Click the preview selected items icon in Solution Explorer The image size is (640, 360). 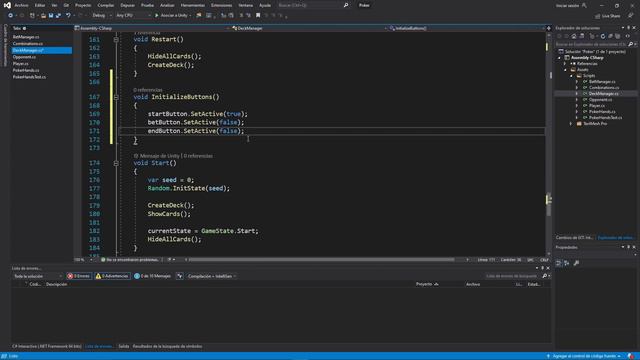point(628,36)
